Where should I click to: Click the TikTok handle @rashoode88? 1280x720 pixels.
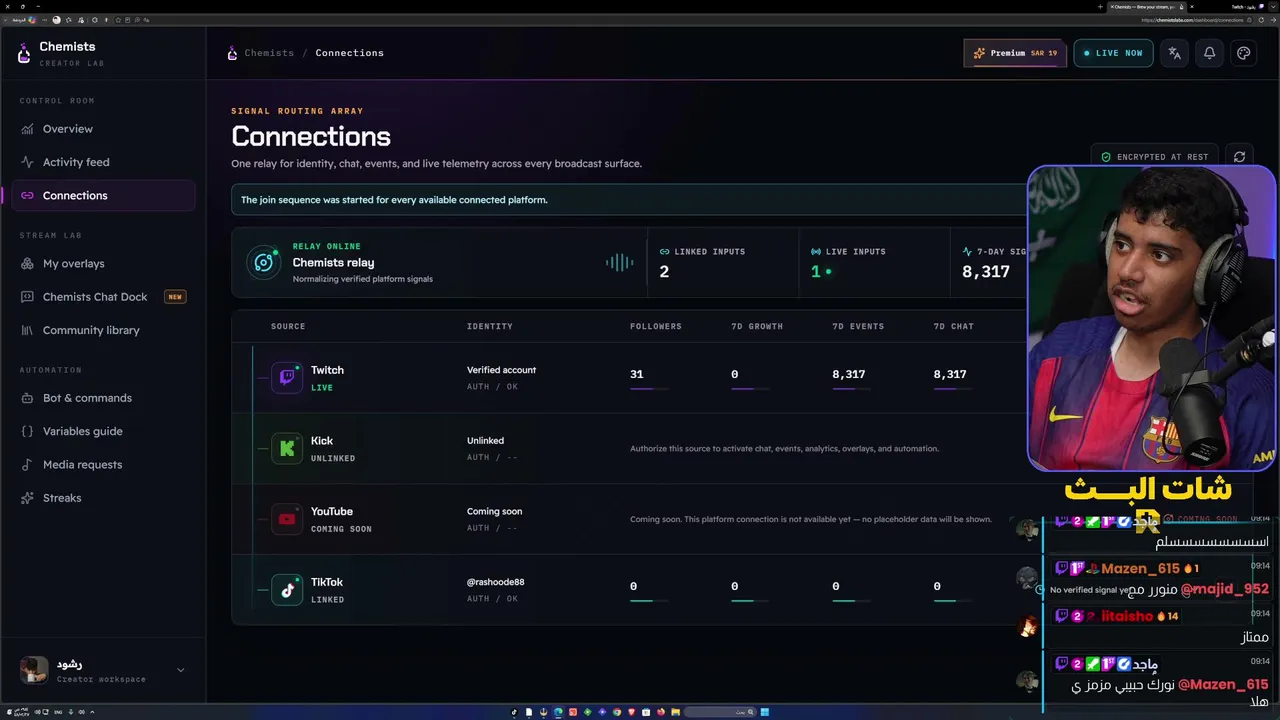pyautogui.click(x=495, y=582)
